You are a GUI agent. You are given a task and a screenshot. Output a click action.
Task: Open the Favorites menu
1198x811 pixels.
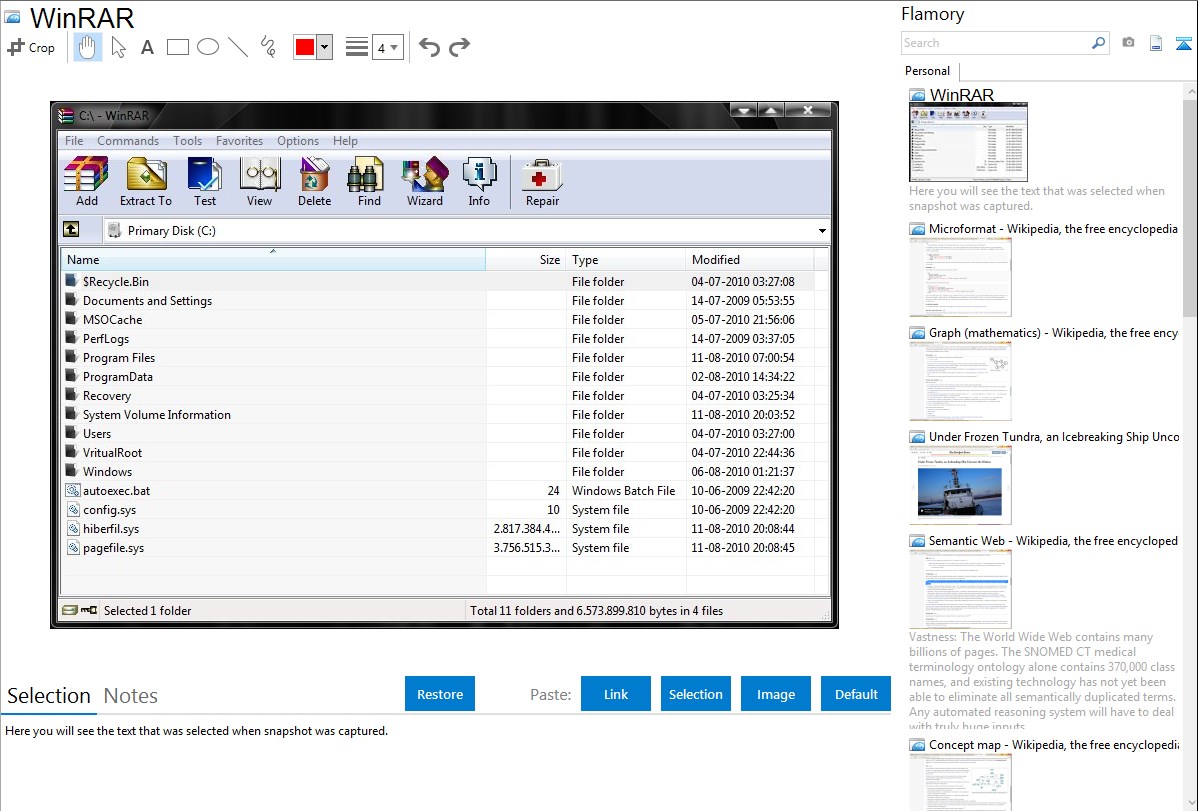pos(239,141)
